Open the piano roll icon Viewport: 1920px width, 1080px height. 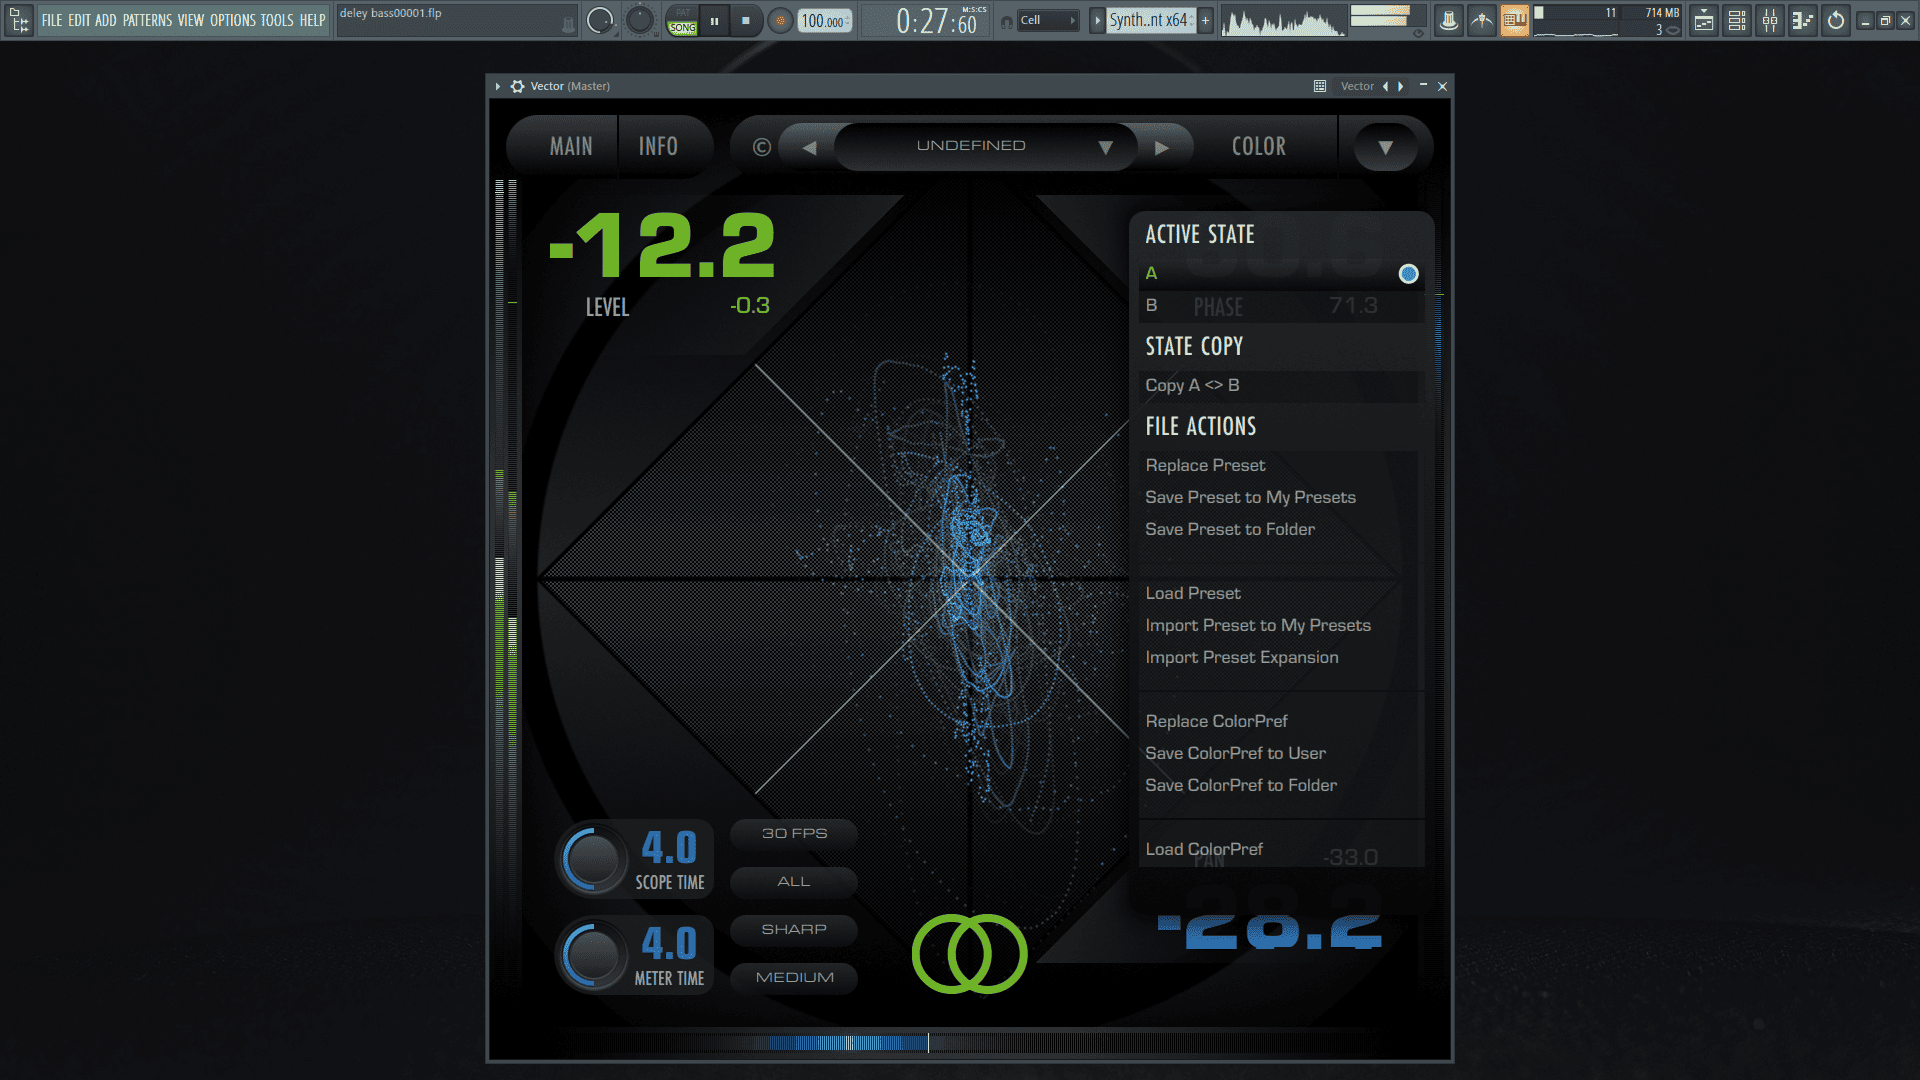click(1803, 20)
